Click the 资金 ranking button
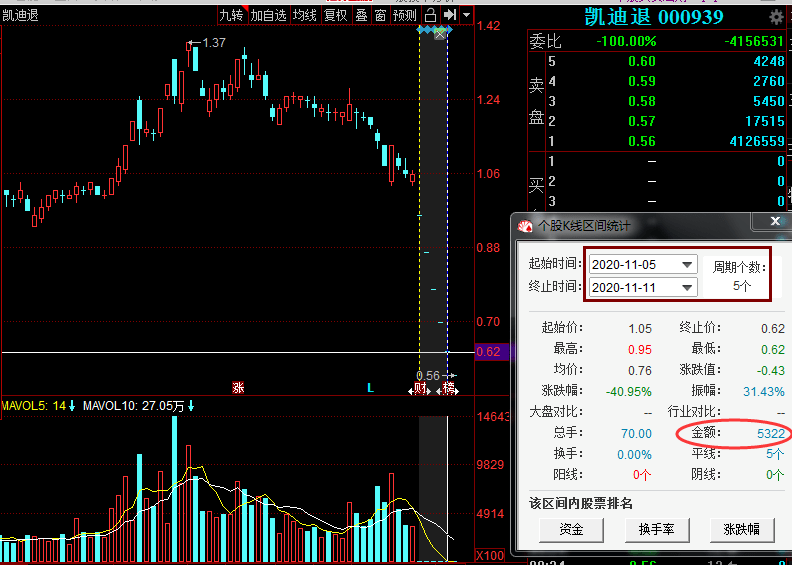This screenshot has width=792, height=565. (573, 529)
